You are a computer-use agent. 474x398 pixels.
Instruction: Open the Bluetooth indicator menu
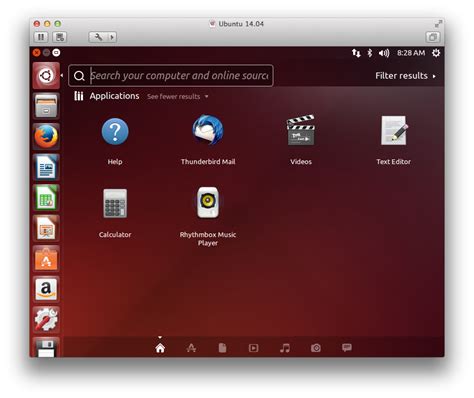click(x=370, y=53)
